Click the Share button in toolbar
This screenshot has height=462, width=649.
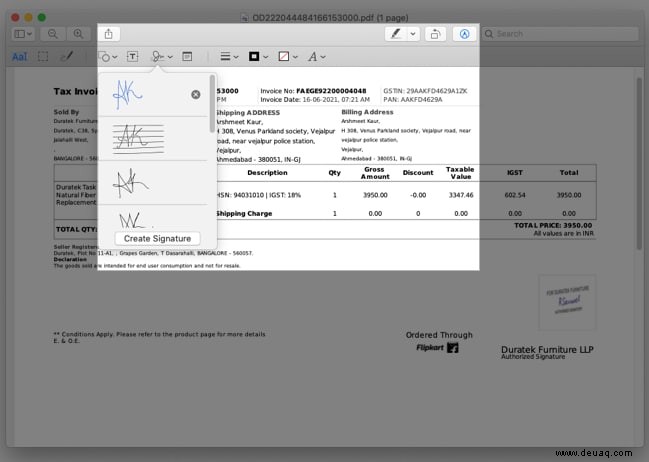108,34
